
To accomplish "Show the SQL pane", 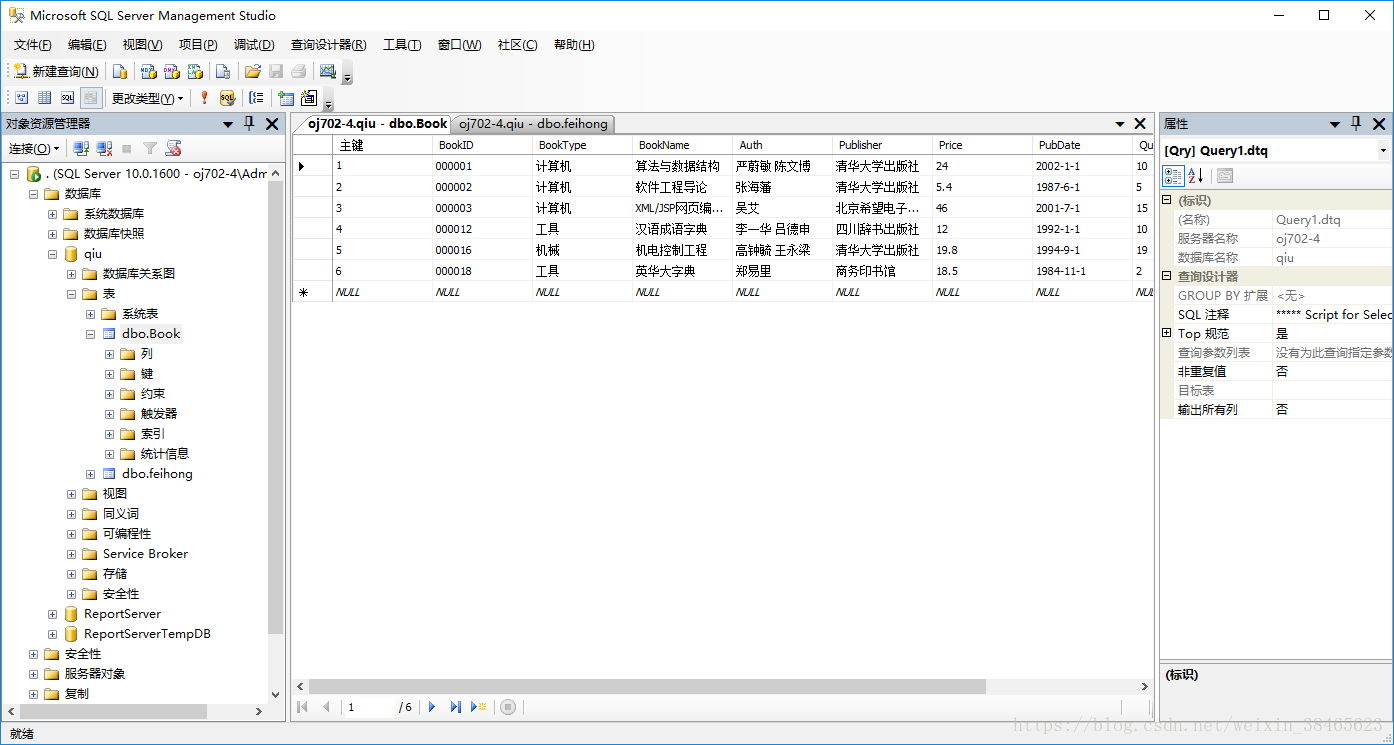I will click(x=67, y=98).
